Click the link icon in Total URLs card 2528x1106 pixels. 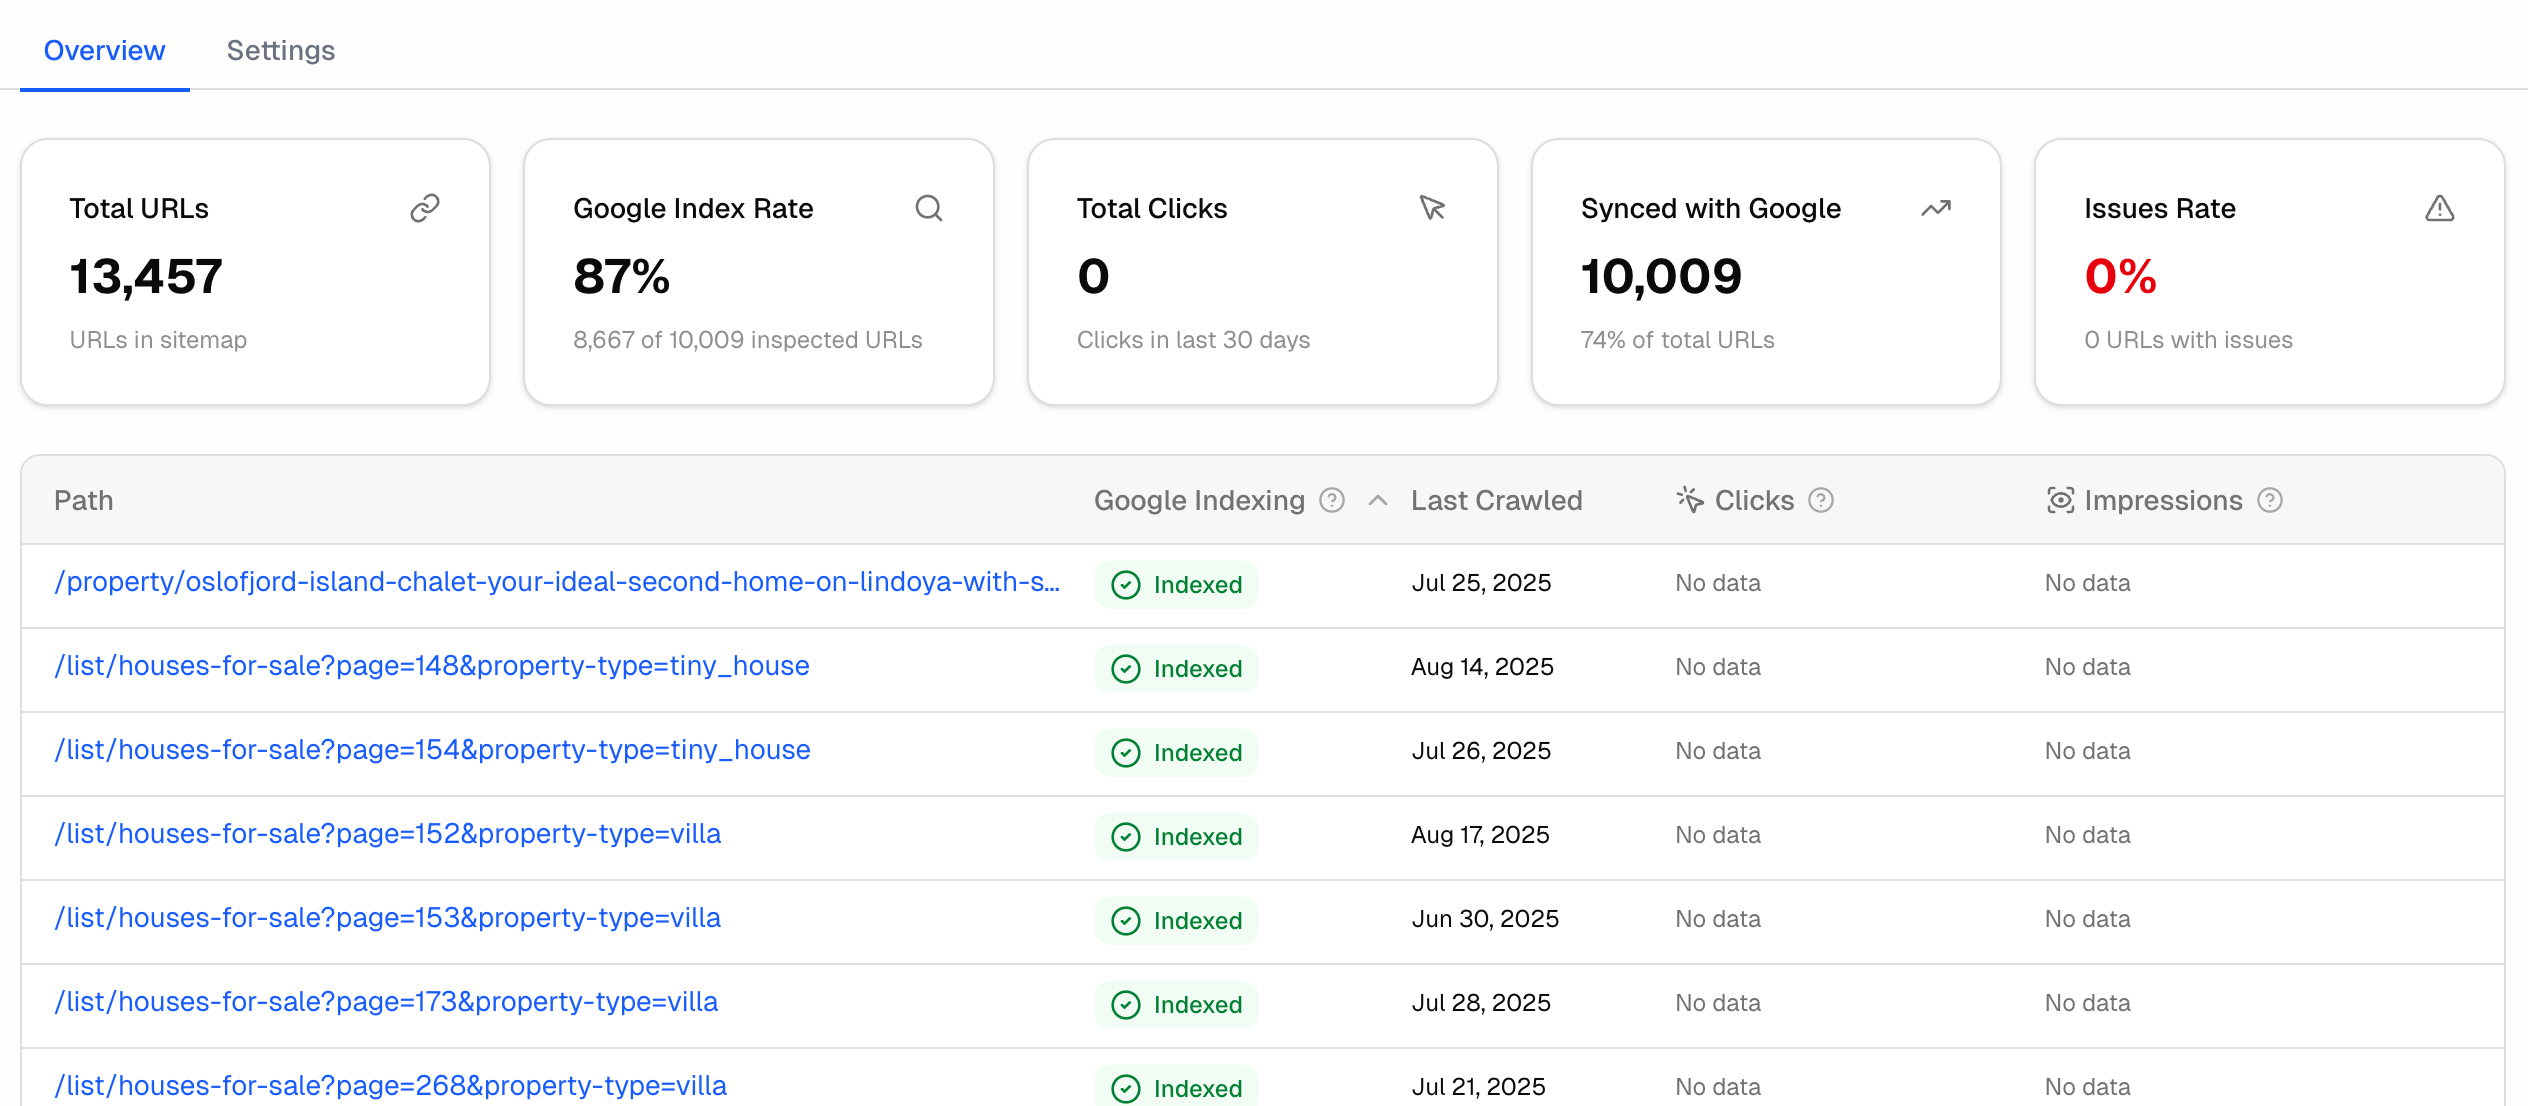pyautogui.click(x=425, y=208)
